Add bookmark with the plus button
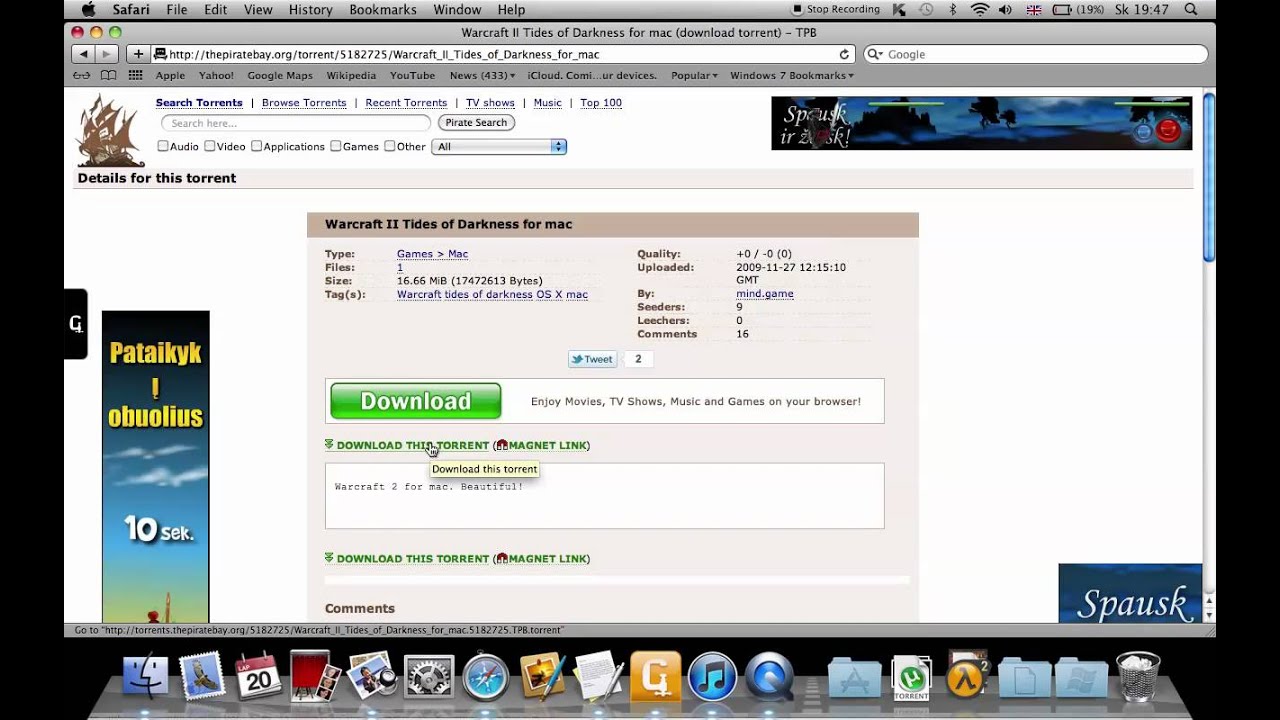 pyautogui.click(x=138, y=54)
